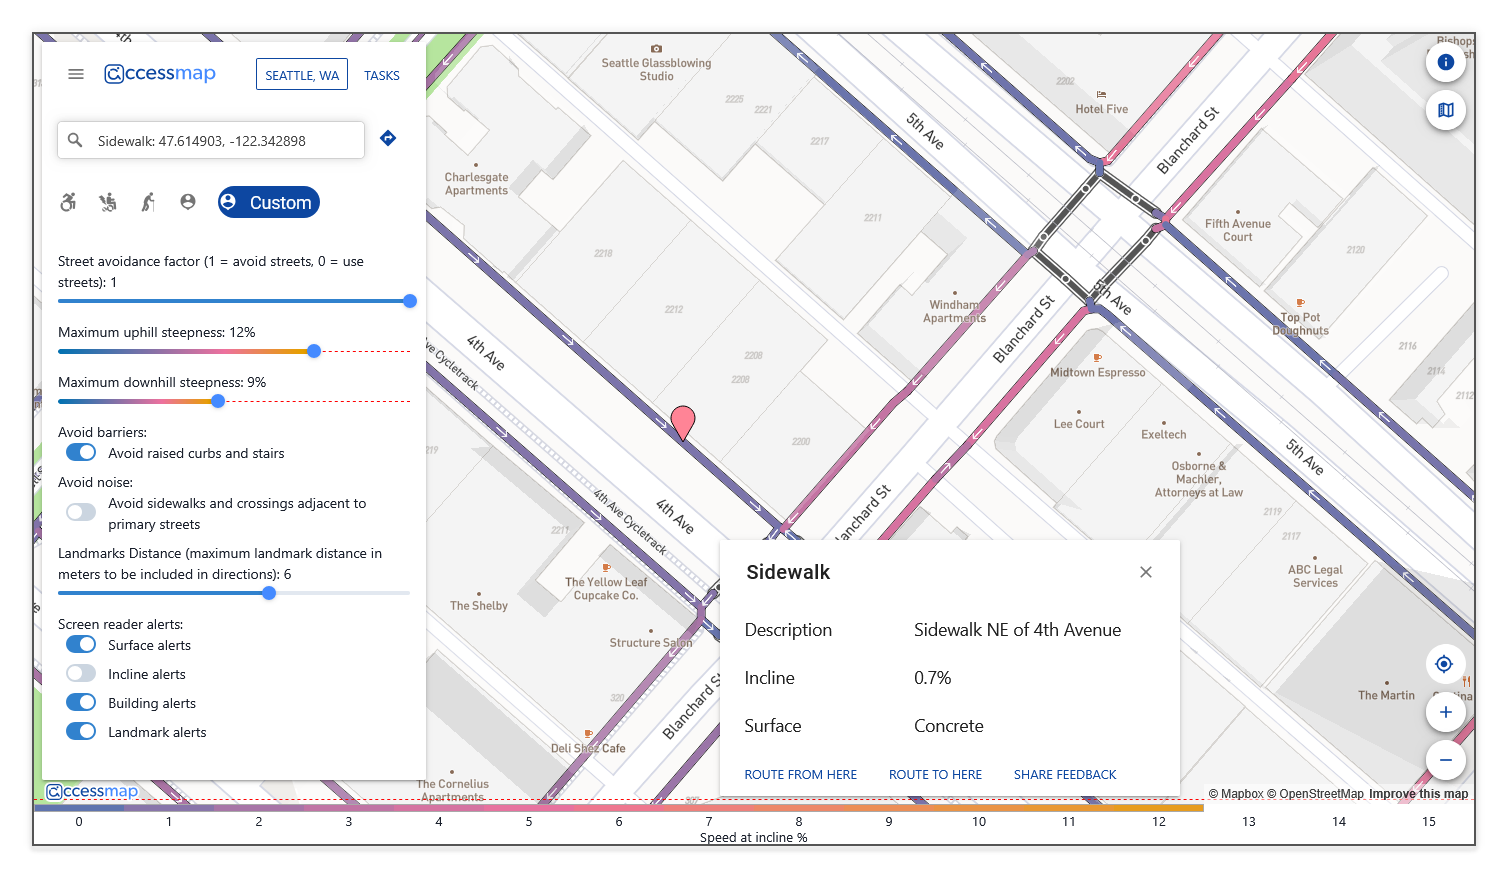The image size is (1508, 878).
Task: Select the wheelchair profile icon
Action: click(x=68, y=202)
